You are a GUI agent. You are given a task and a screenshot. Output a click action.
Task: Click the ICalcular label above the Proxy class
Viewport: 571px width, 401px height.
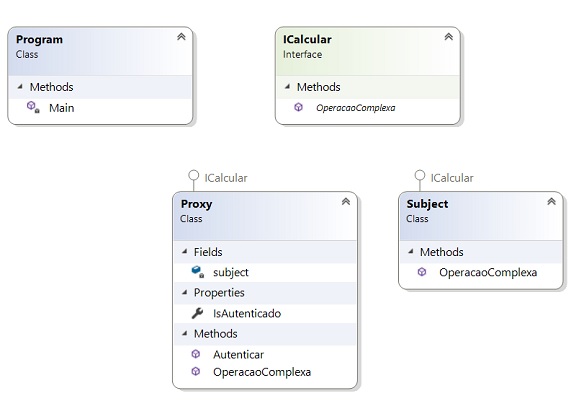(226, 178)
